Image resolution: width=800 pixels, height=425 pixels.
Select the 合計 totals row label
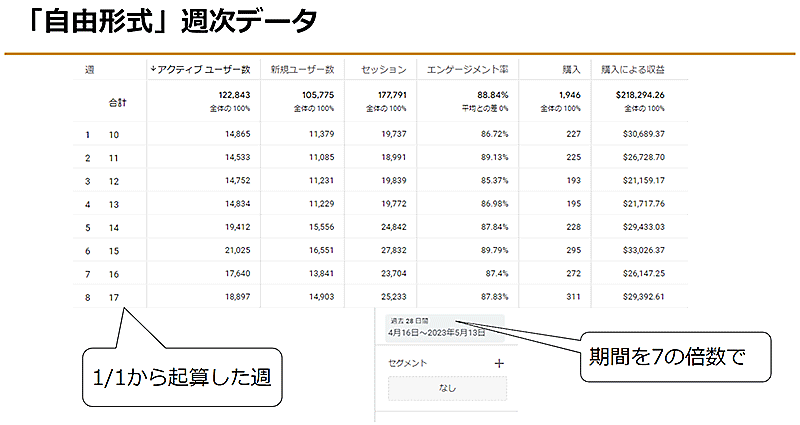tap(118, 102)
